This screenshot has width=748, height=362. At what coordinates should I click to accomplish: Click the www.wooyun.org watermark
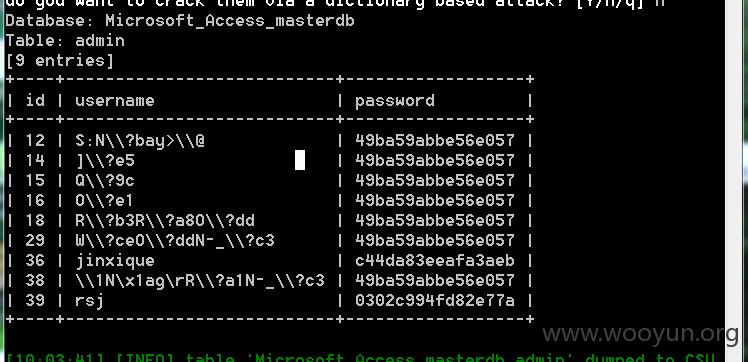pos(641,333)
